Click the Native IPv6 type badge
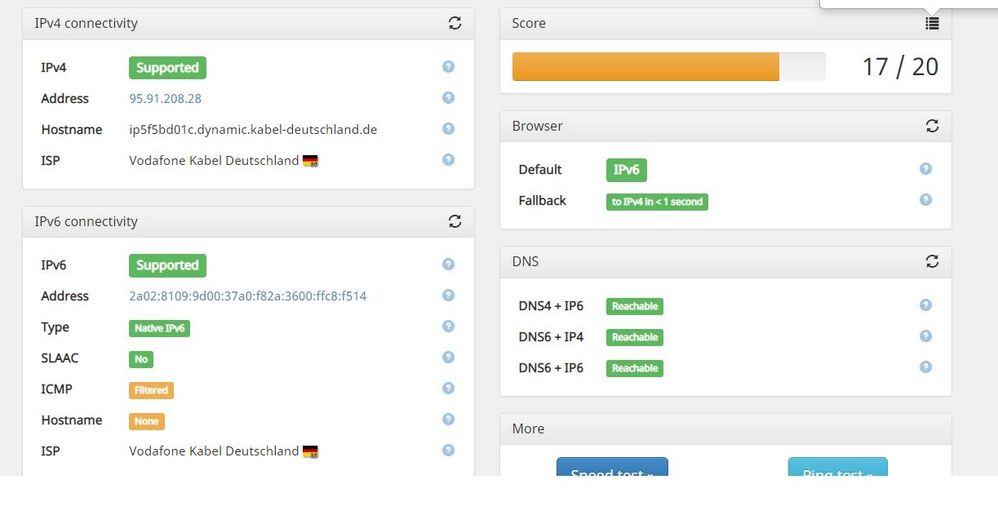The image size is (998, 529). (159, 328)
